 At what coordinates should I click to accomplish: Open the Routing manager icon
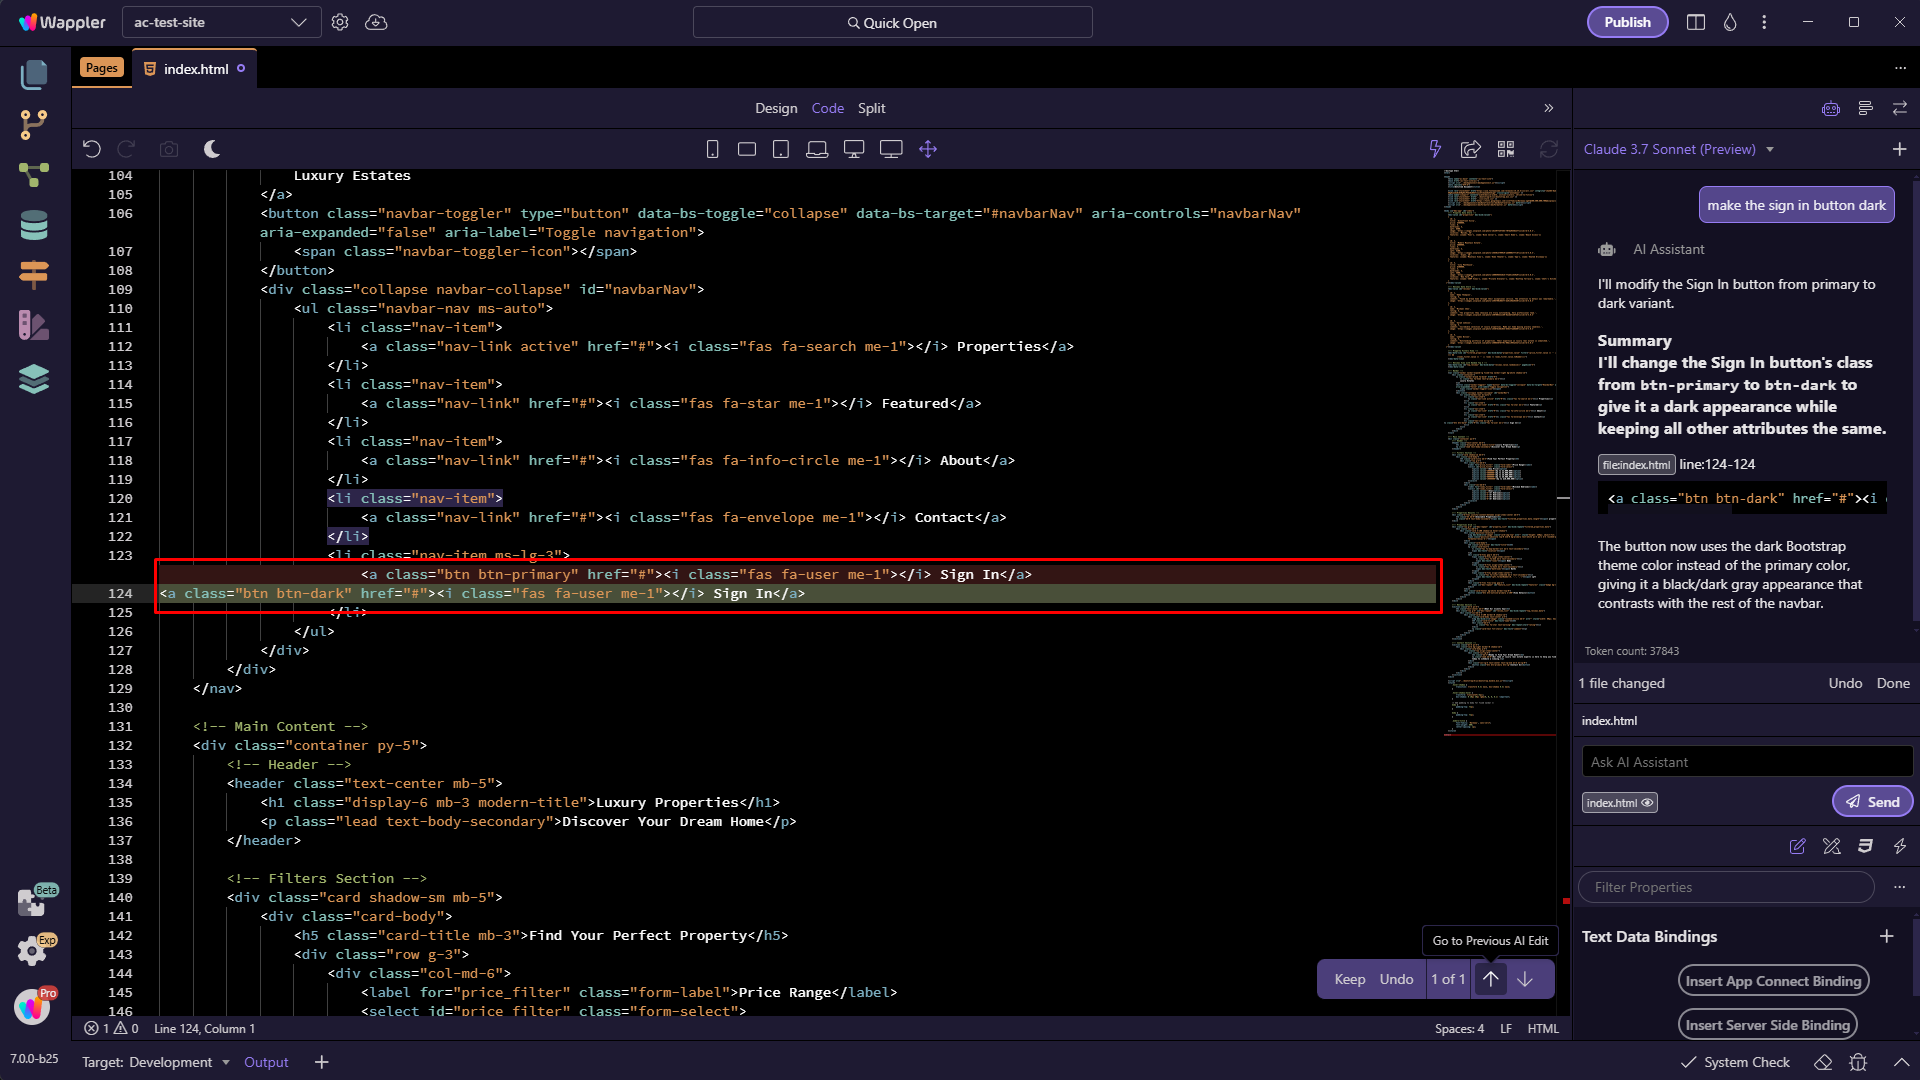click(34, 274)
